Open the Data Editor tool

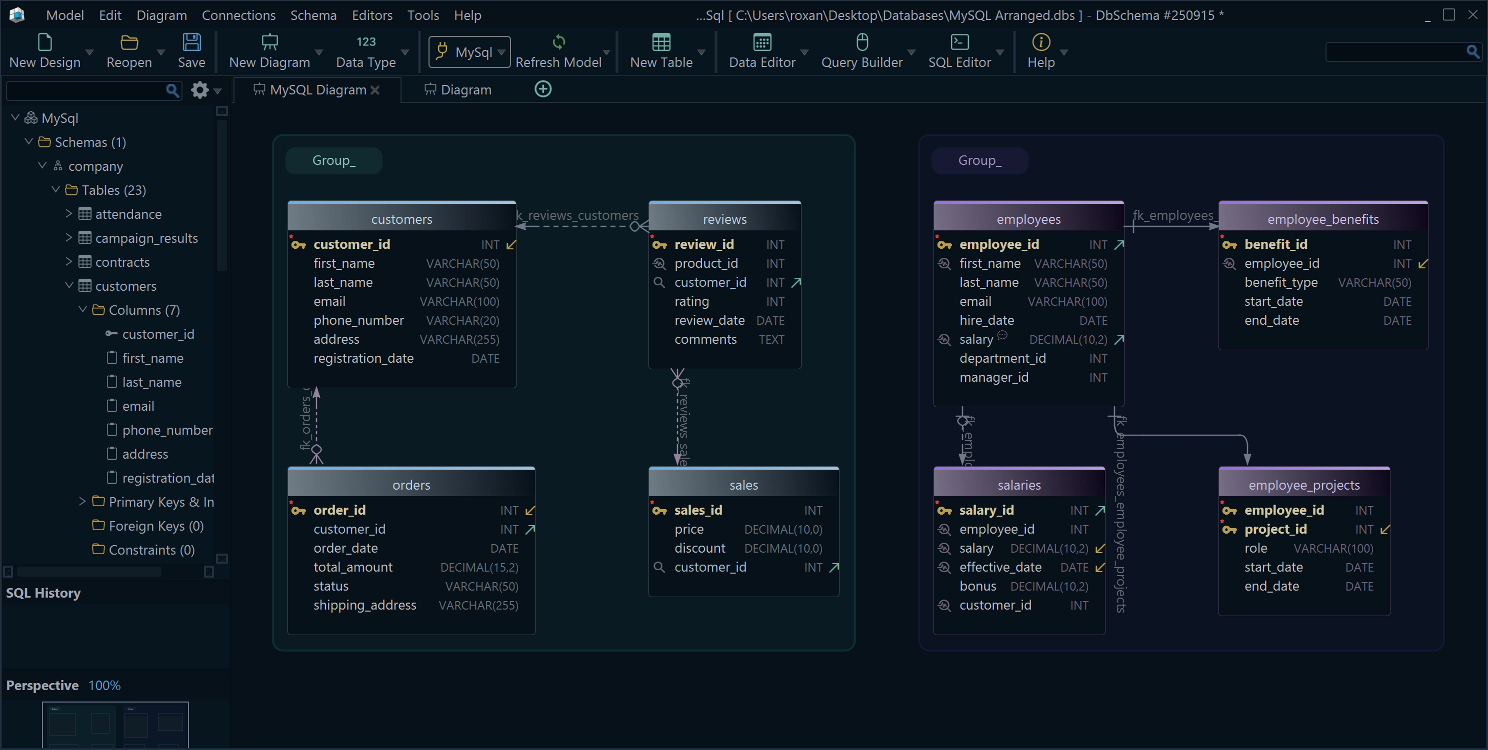[762, 43]
